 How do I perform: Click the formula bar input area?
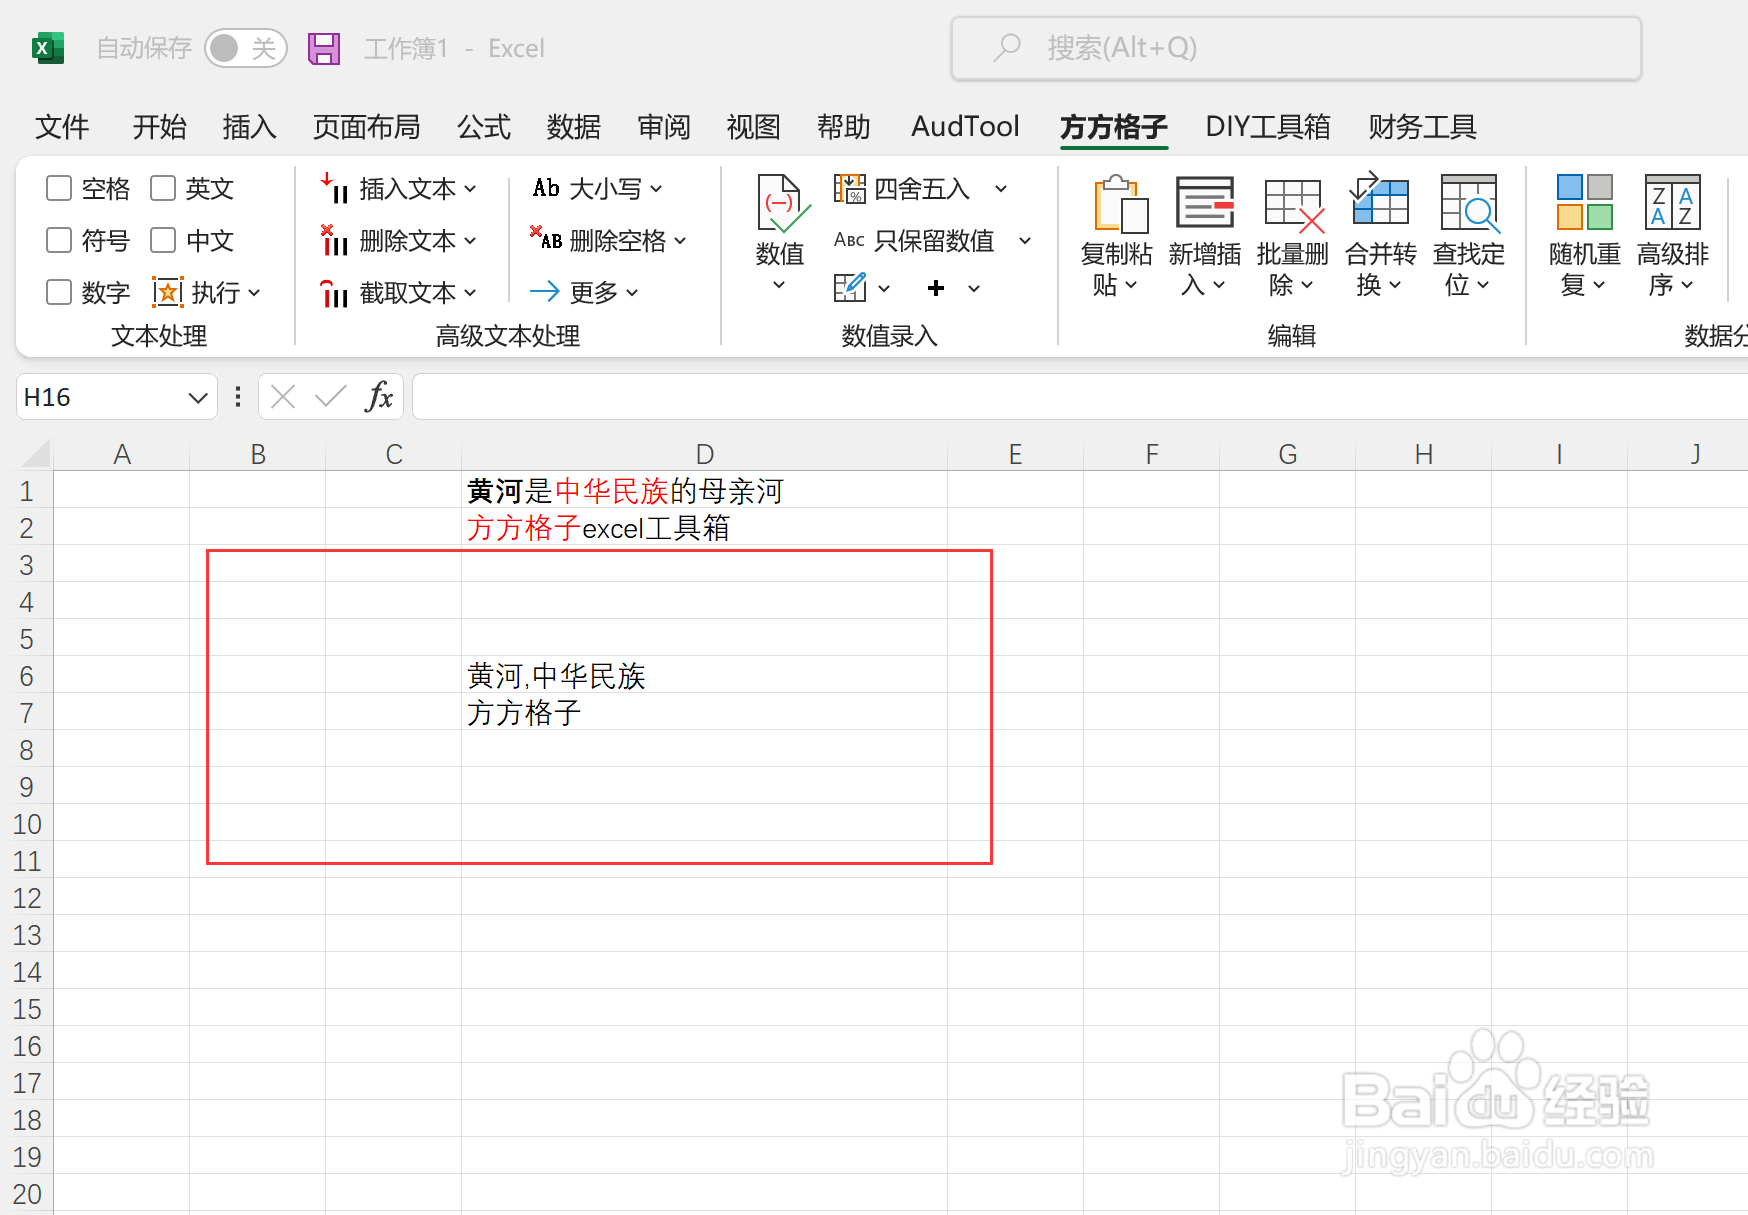[1081, 397]
